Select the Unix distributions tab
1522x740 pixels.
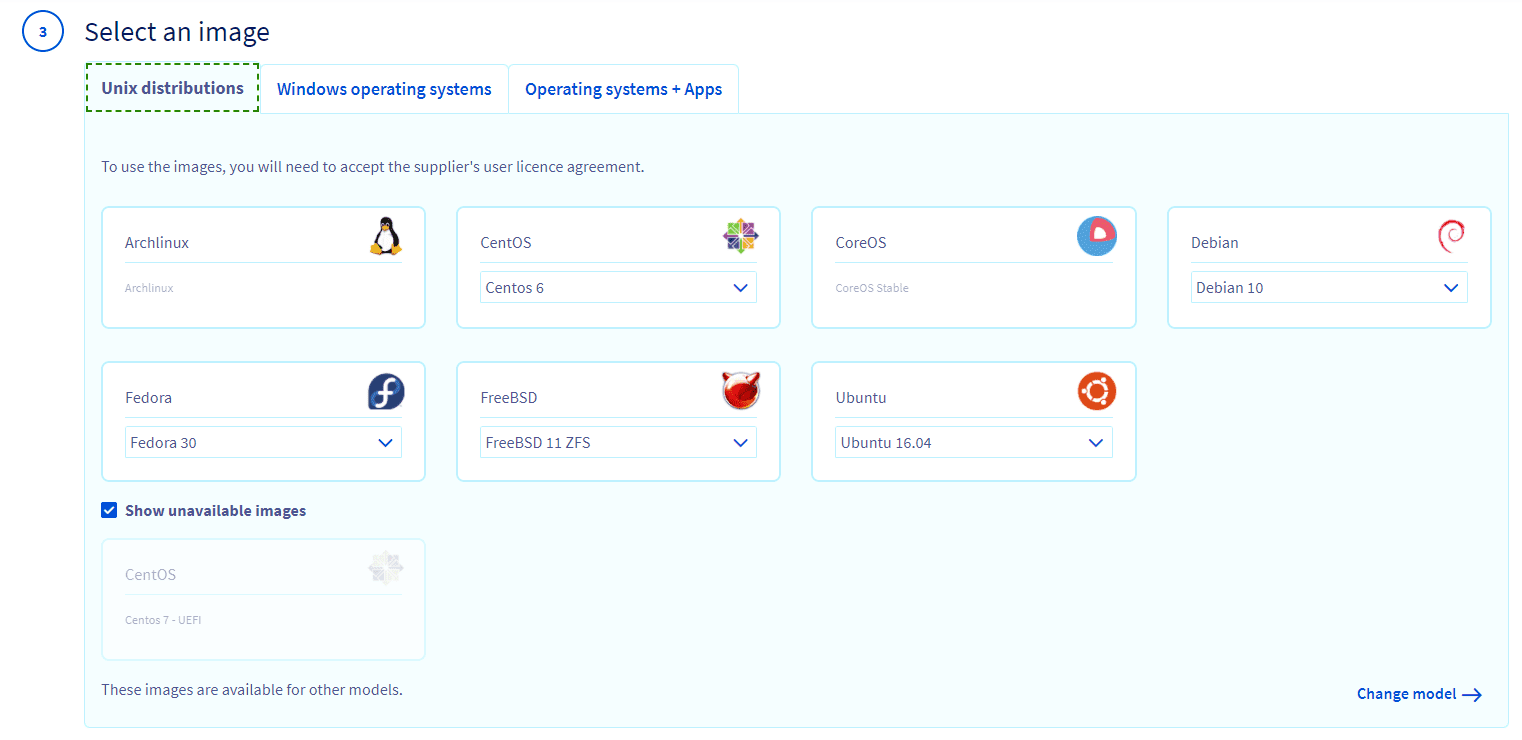172,88
